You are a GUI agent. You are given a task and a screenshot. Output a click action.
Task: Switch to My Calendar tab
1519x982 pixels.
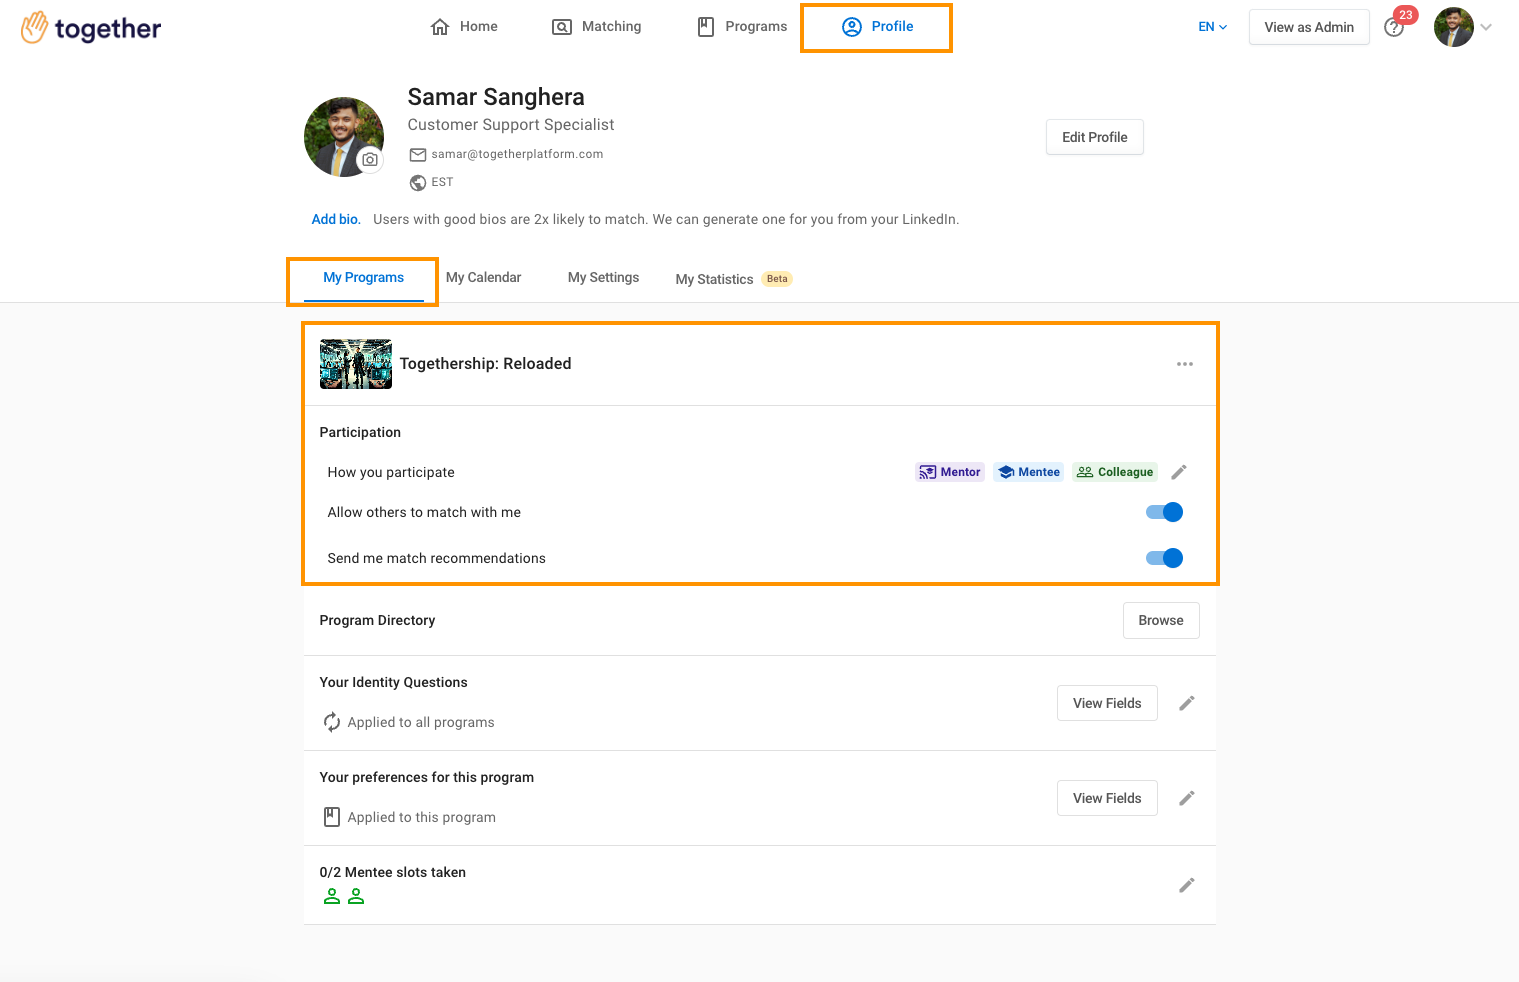483,278
